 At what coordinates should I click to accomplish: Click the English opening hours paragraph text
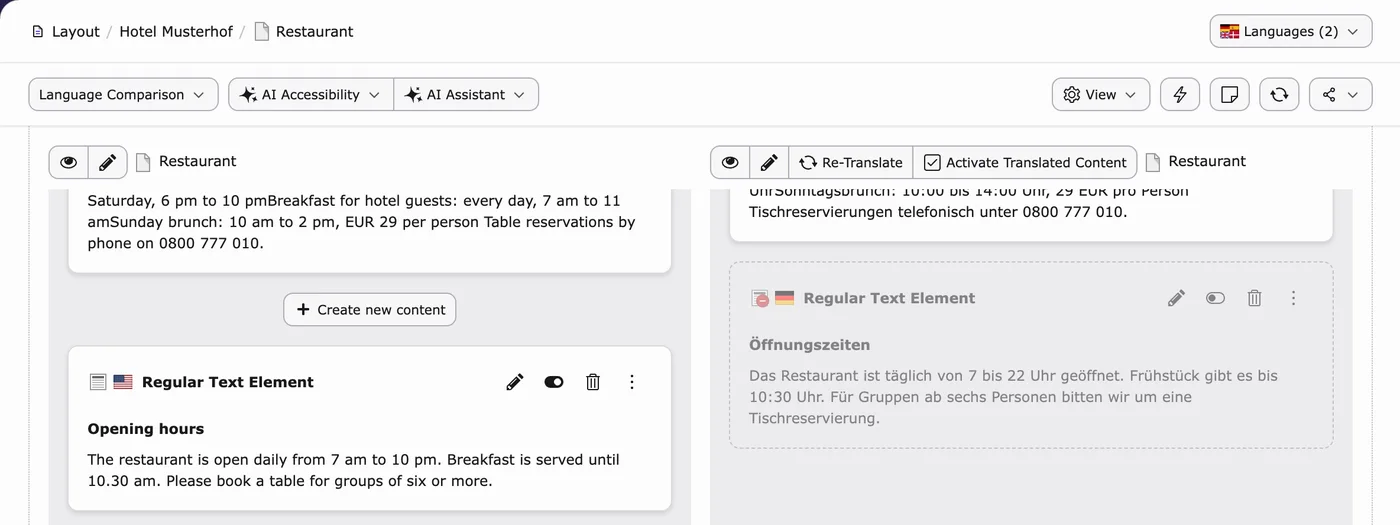[354, 470]
